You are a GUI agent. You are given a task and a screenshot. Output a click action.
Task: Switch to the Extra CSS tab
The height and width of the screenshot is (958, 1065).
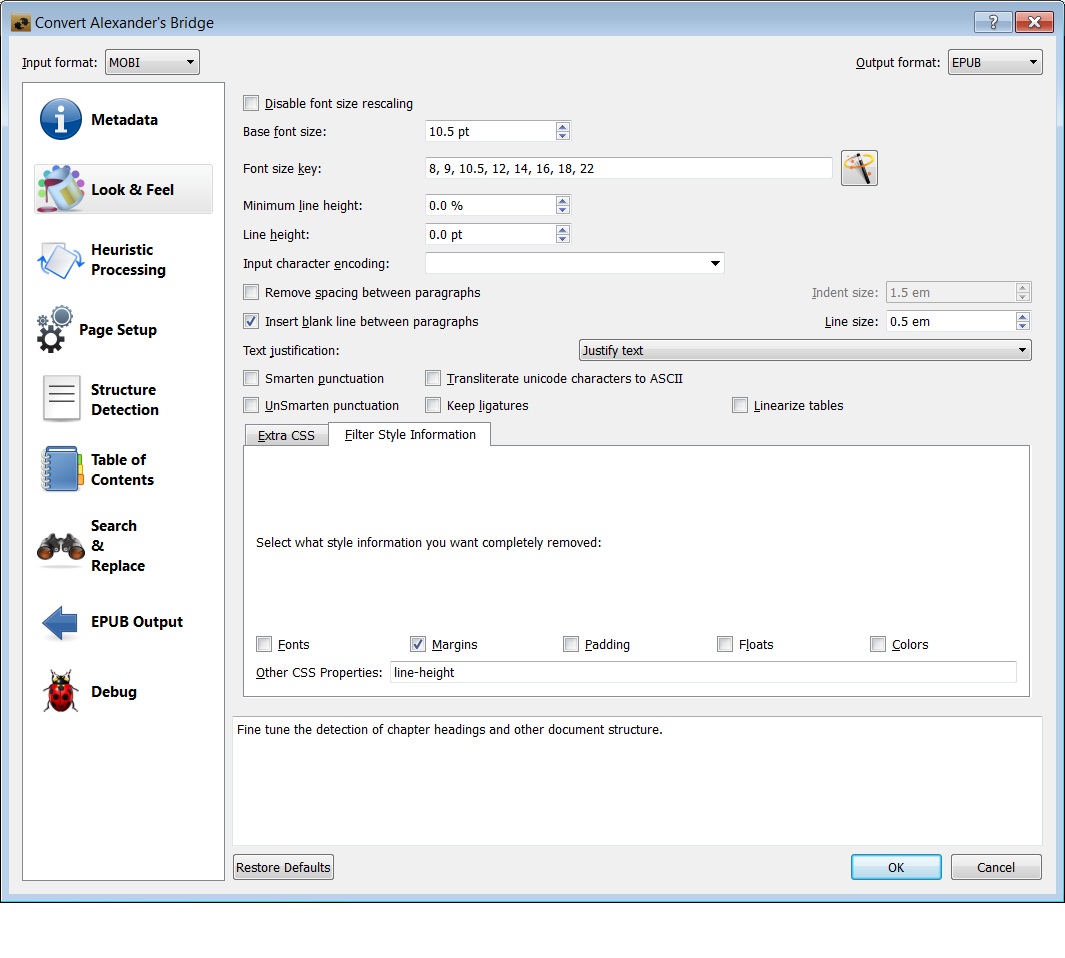point(286,436)
